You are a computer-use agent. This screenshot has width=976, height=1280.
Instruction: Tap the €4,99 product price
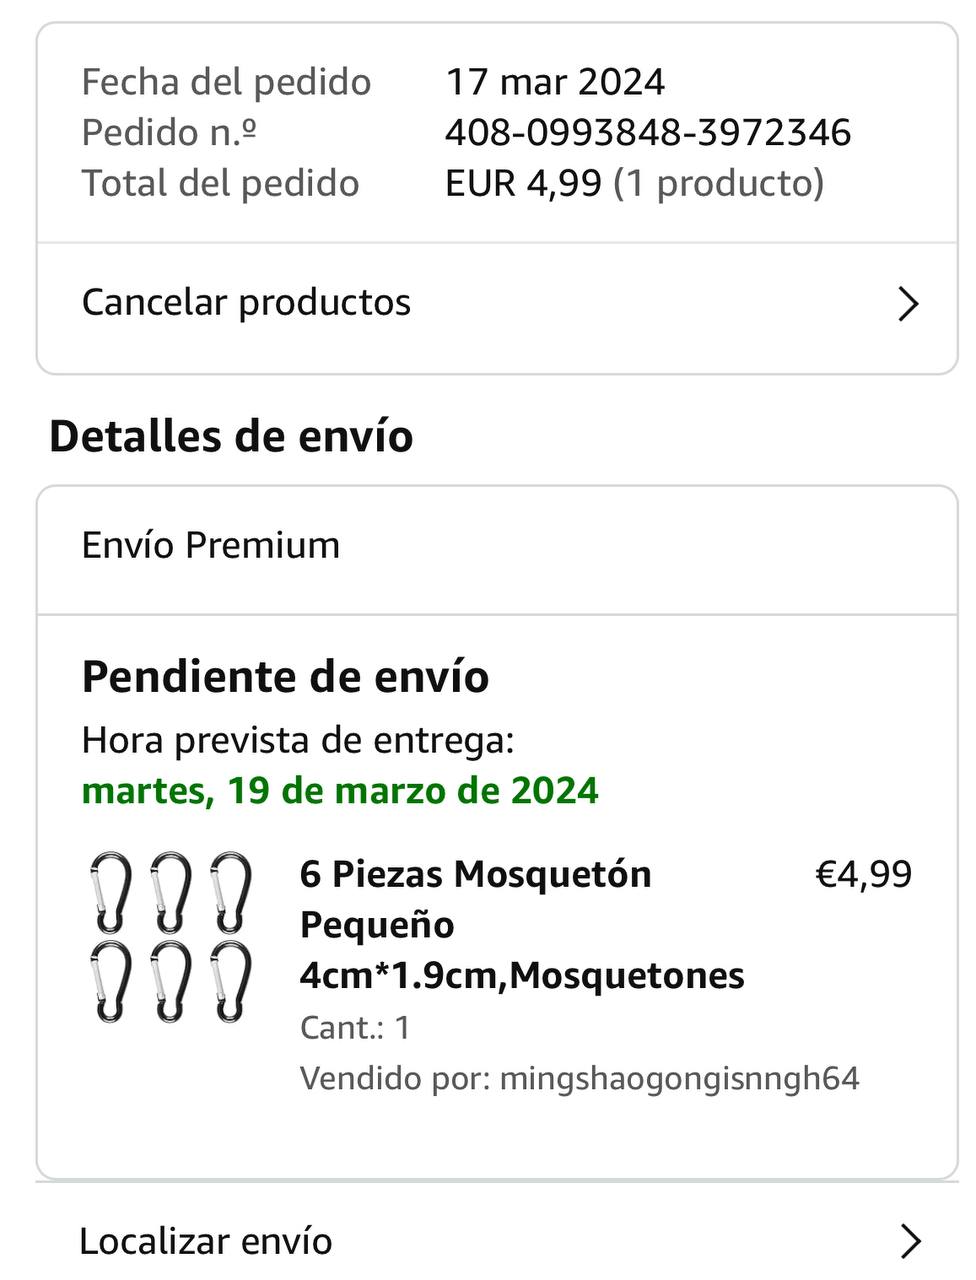[864, 874]
